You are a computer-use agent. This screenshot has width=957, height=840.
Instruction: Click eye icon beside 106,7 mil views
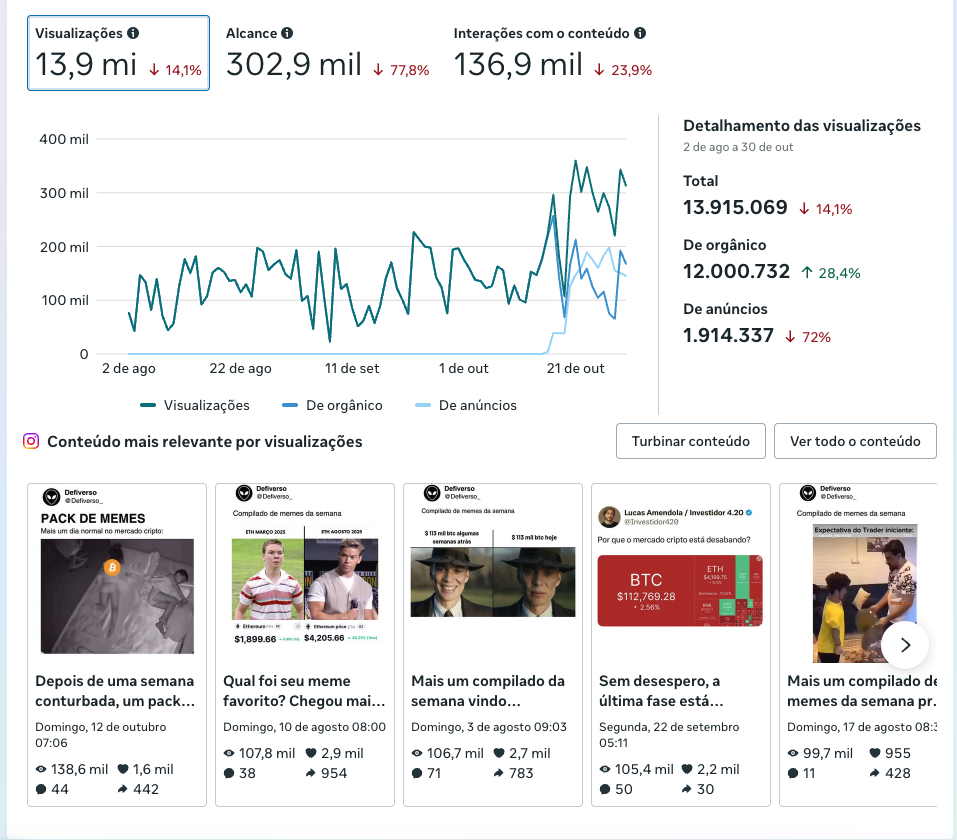pos(417,753)
